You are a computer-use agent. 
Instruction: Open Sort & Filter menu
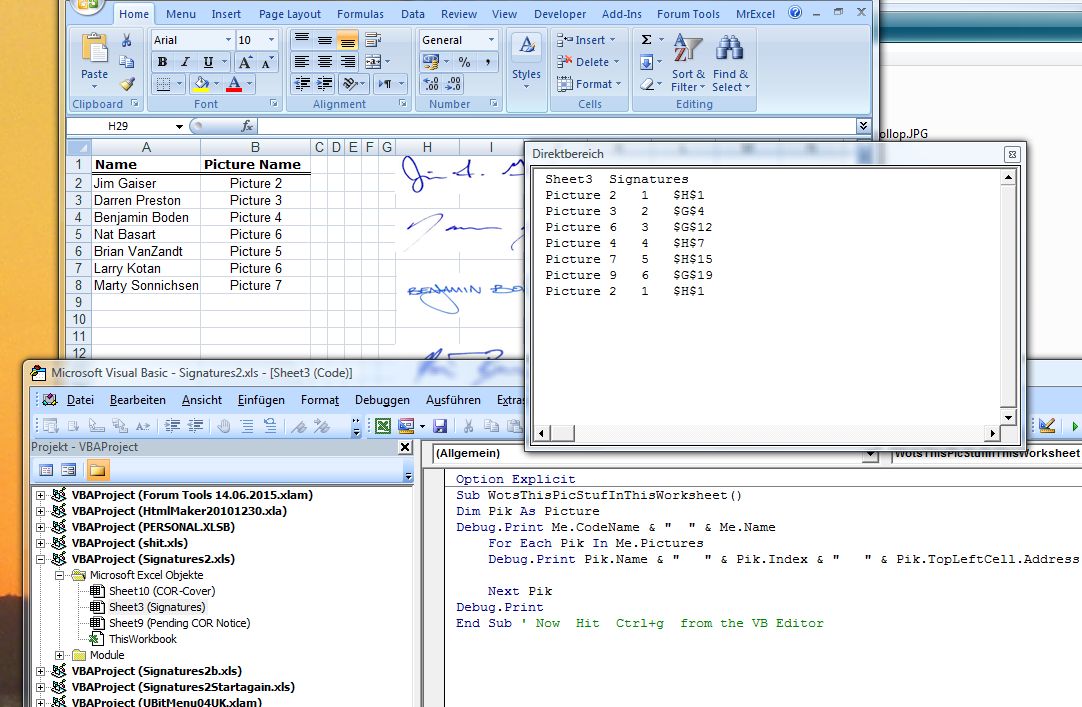(x=688, y=62)
